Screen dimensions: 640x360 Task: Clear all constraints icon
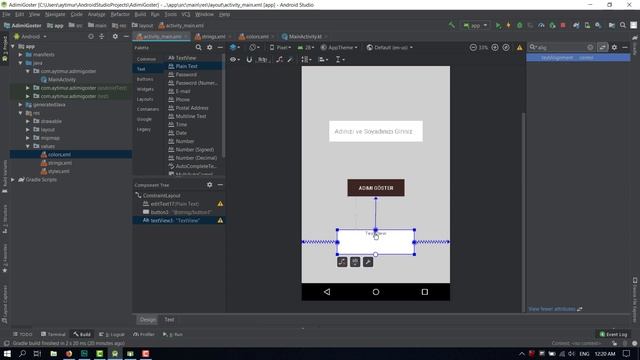[279, 60]
